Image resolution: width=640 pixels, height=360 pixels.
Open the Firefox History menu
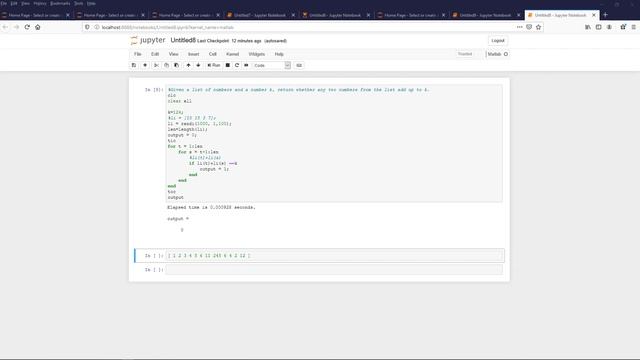[40, 3]
